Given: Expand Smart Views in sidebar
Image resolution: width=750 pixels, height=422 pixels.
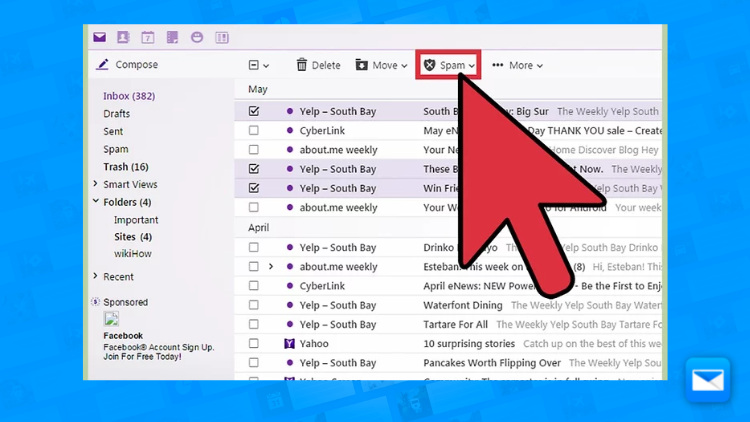Looking at the screenshot, I should click(95, 184).
